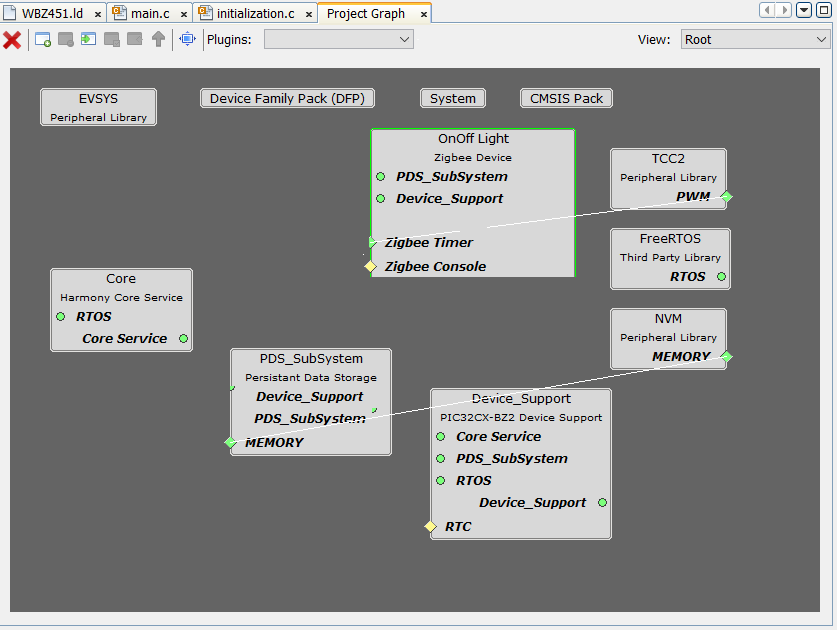837x630 pixels.
Task: Click the yellow RTC diamond connector
Action: click(430, 526)
